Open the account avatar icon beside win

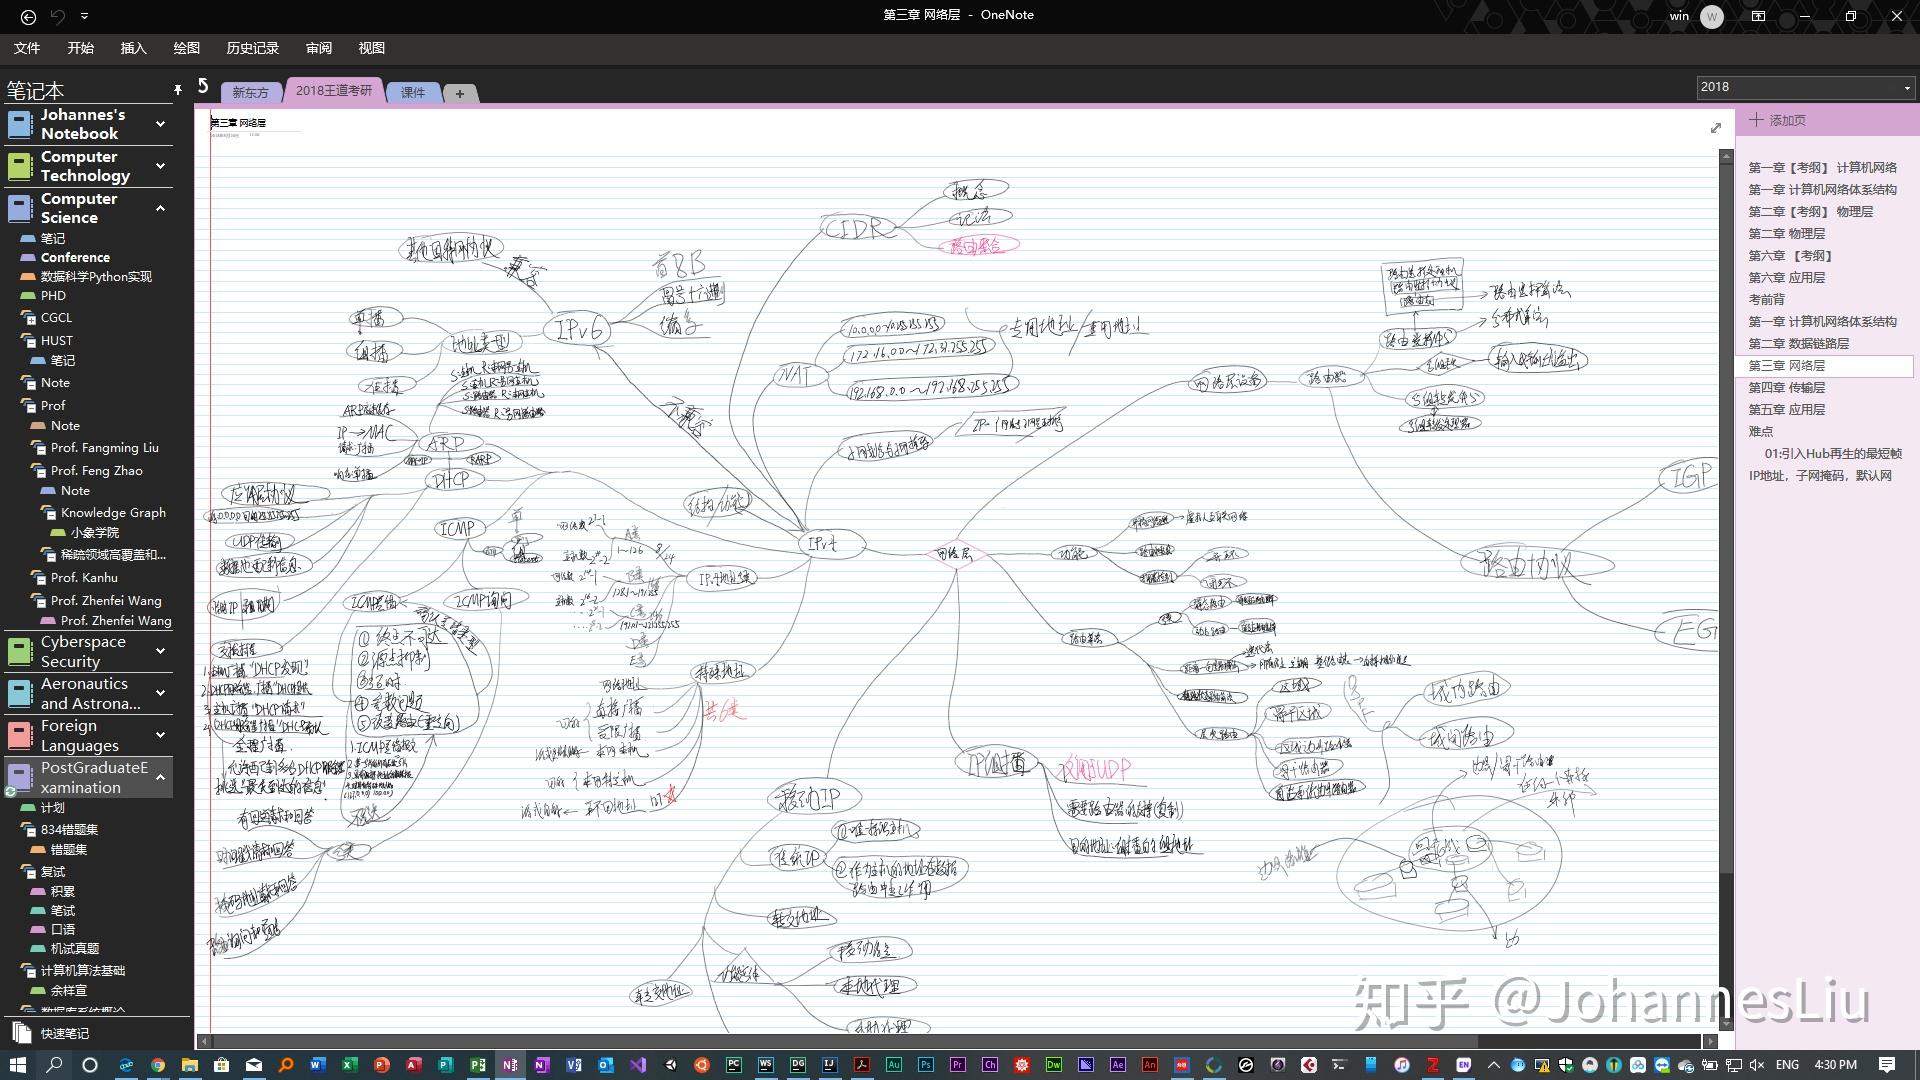coord(1712,16)
